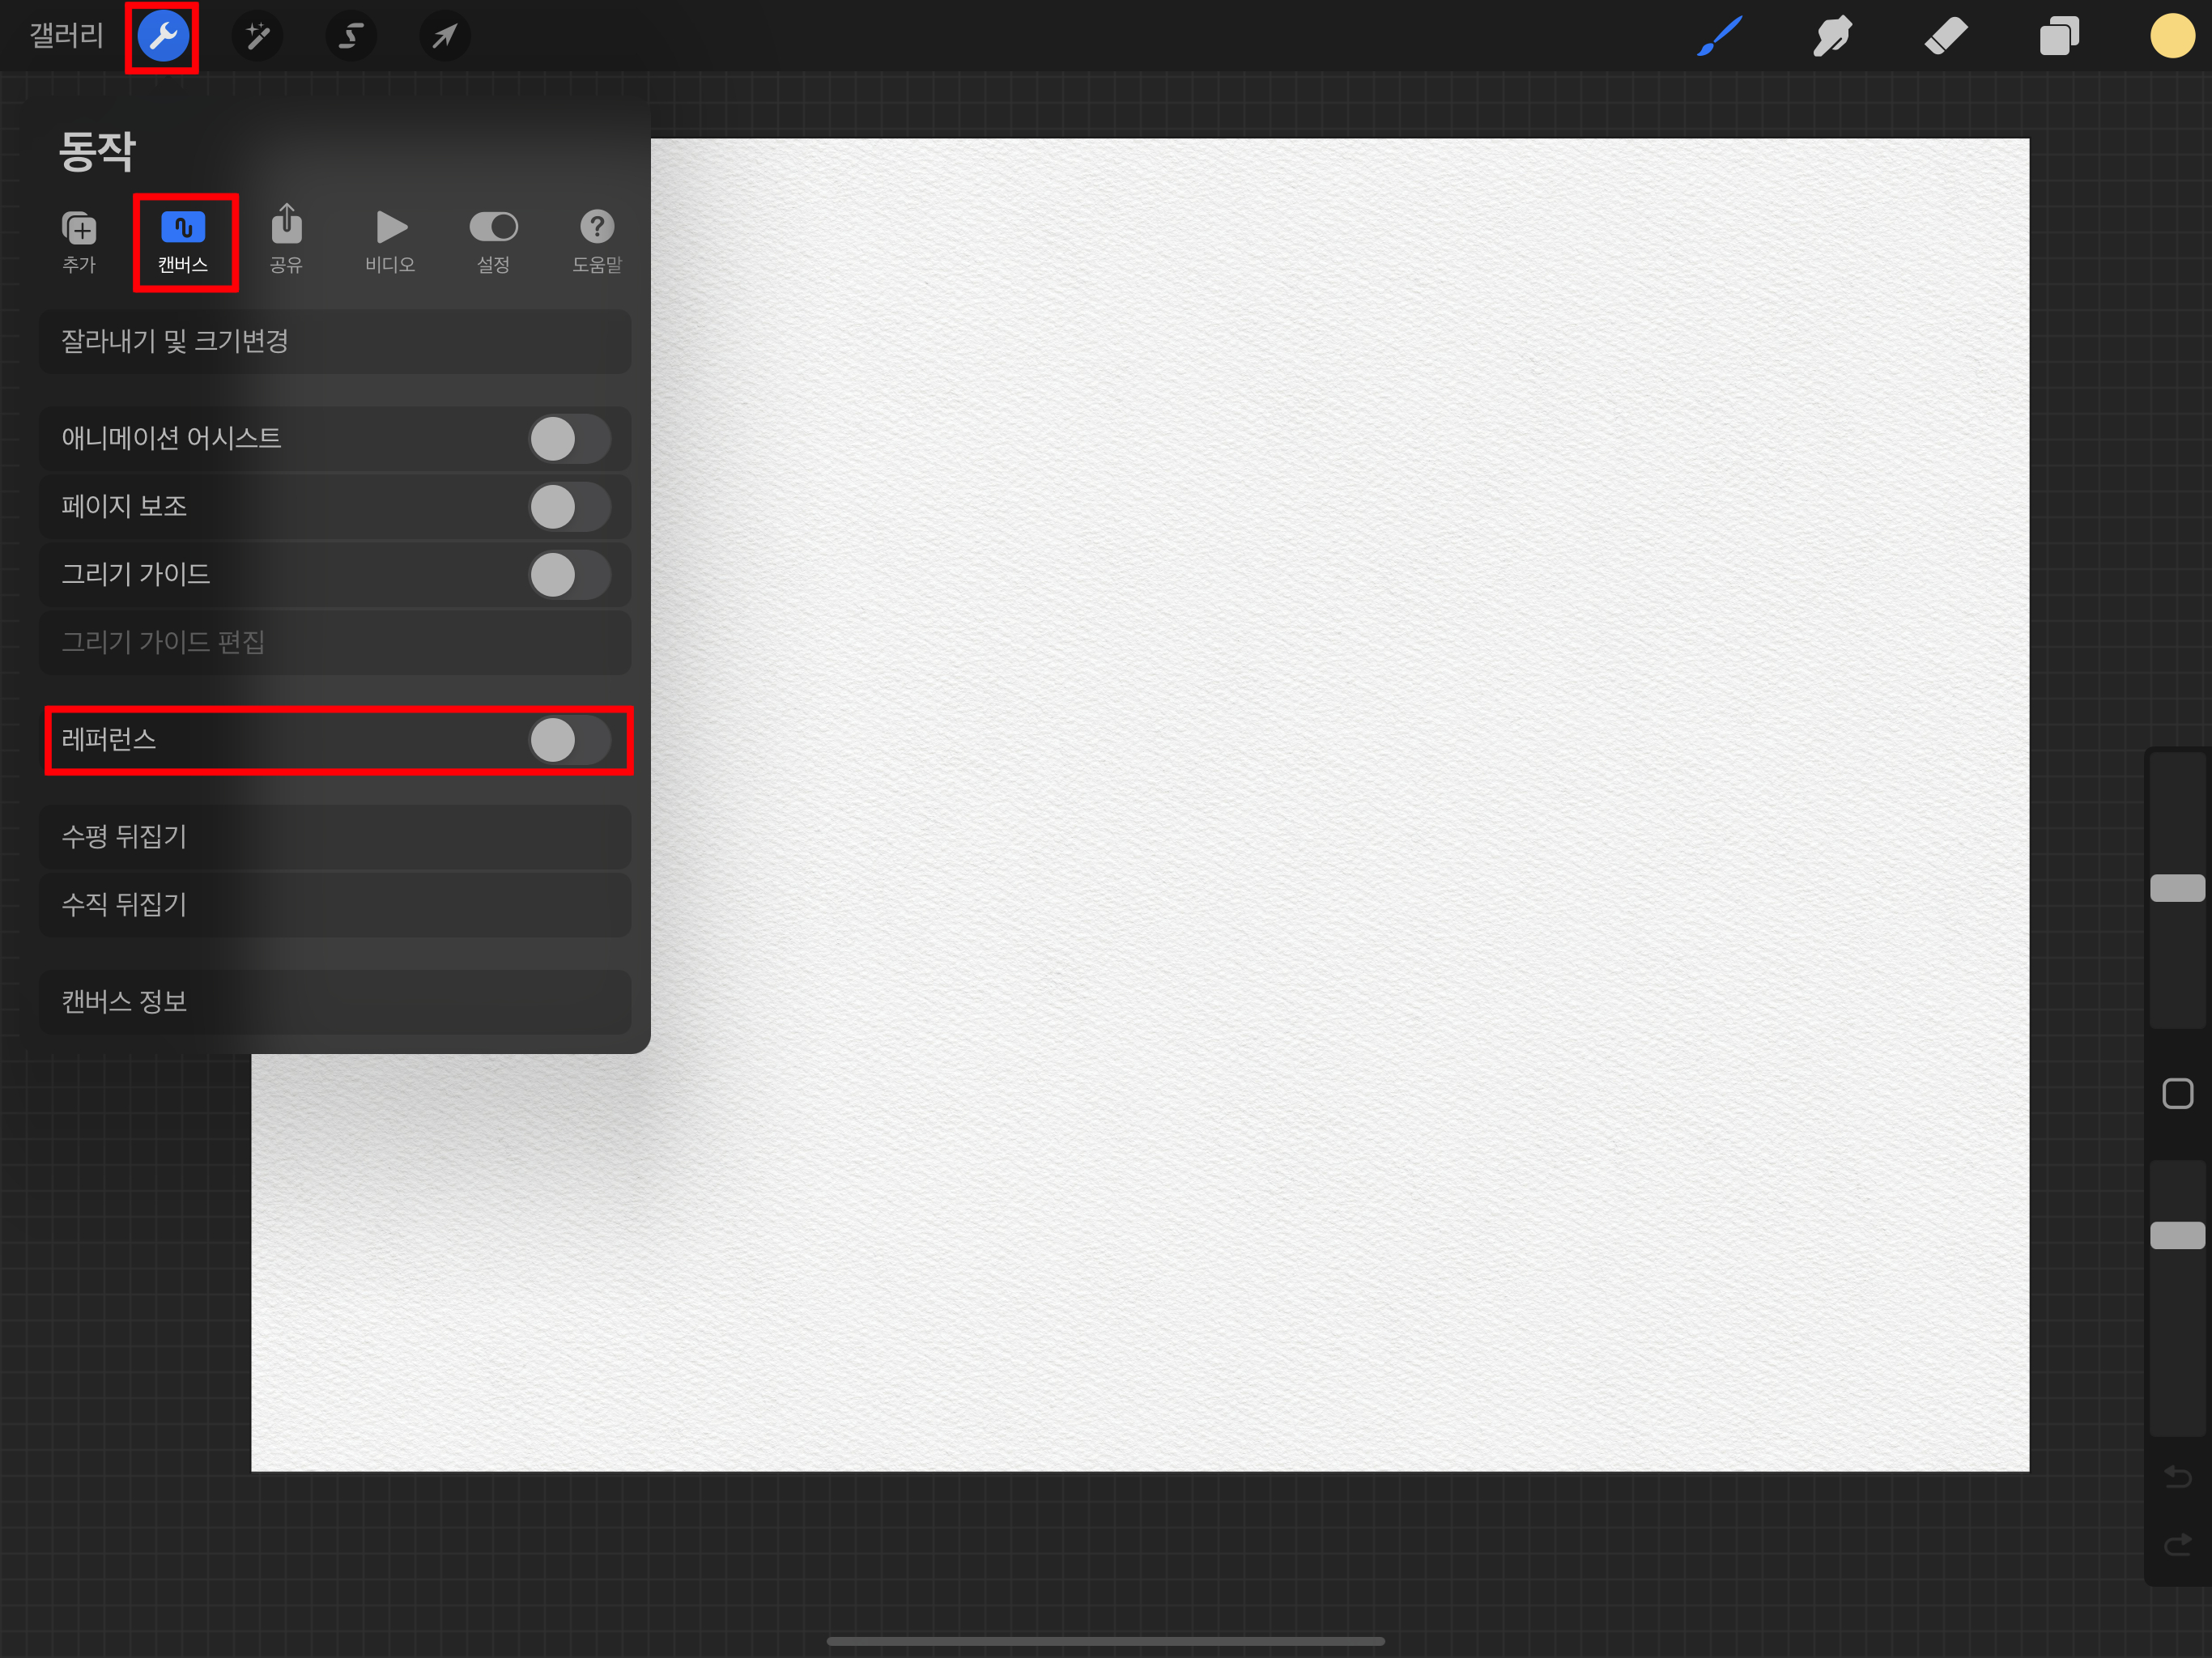This screenshot has height=1658, width=2212.
Task: Select the Brush tool
Action: (x=1719, y=37)
